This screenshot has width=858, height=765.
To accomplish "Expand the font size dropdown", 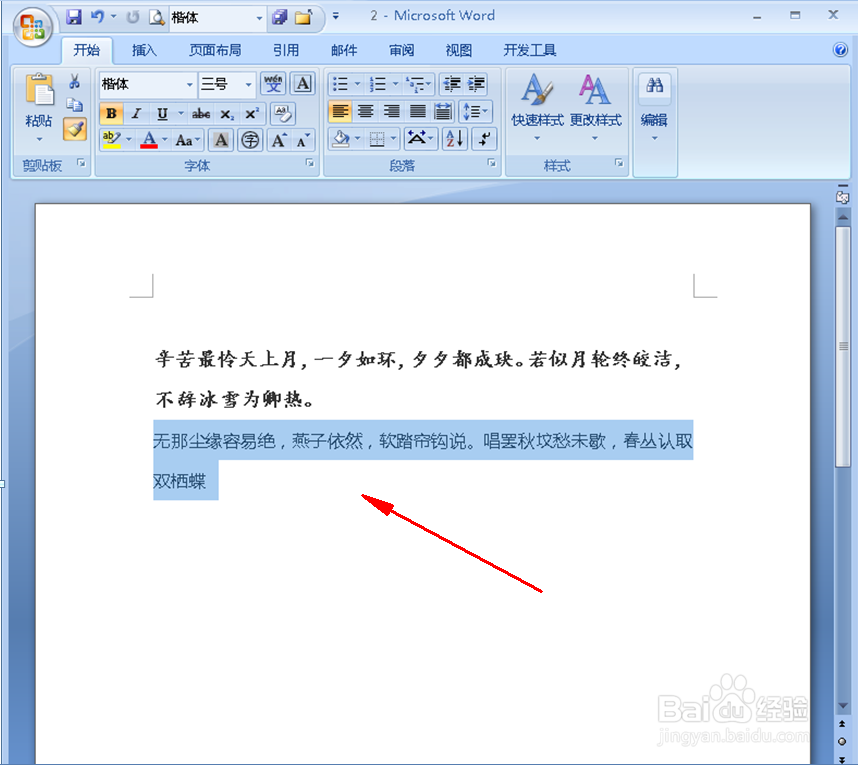I will coord(247,84).
